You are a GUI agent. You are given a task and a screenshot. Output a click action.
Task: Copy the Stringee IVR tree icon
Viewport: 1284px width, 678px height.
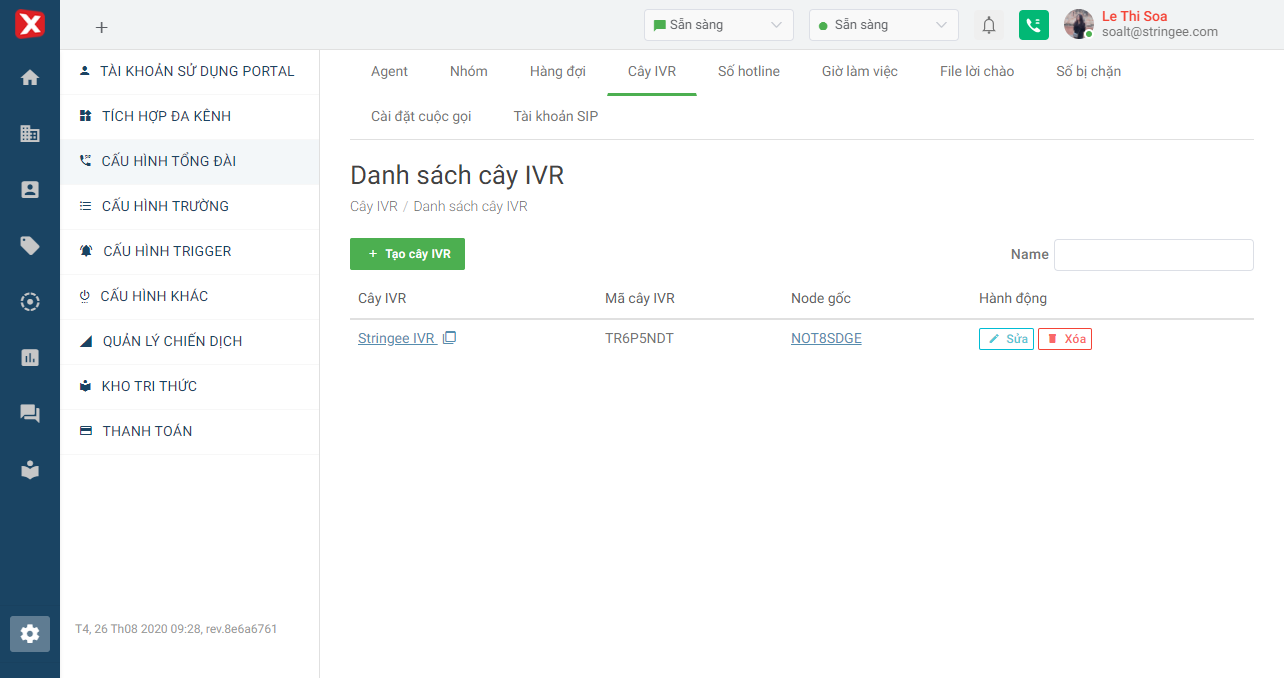pyautogui.click(x=450, y=338)
